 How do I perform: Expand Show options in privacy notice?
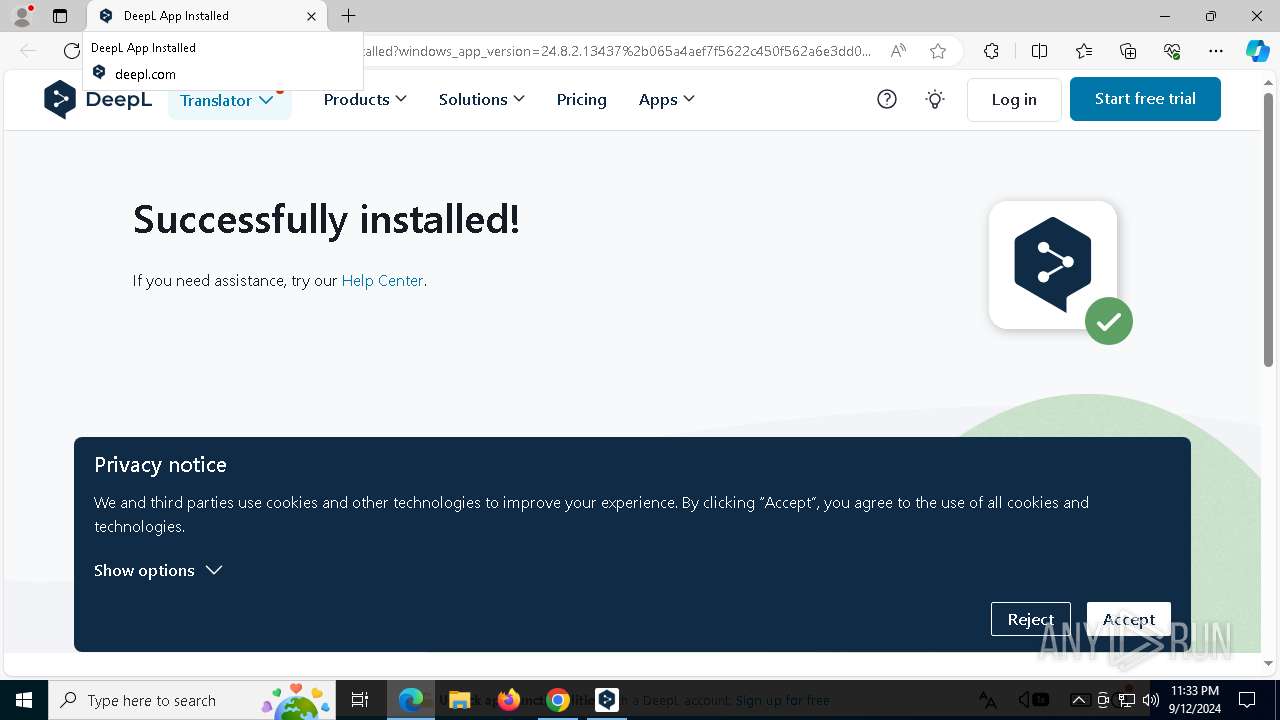pyautogui.click(x=158, y=570)
